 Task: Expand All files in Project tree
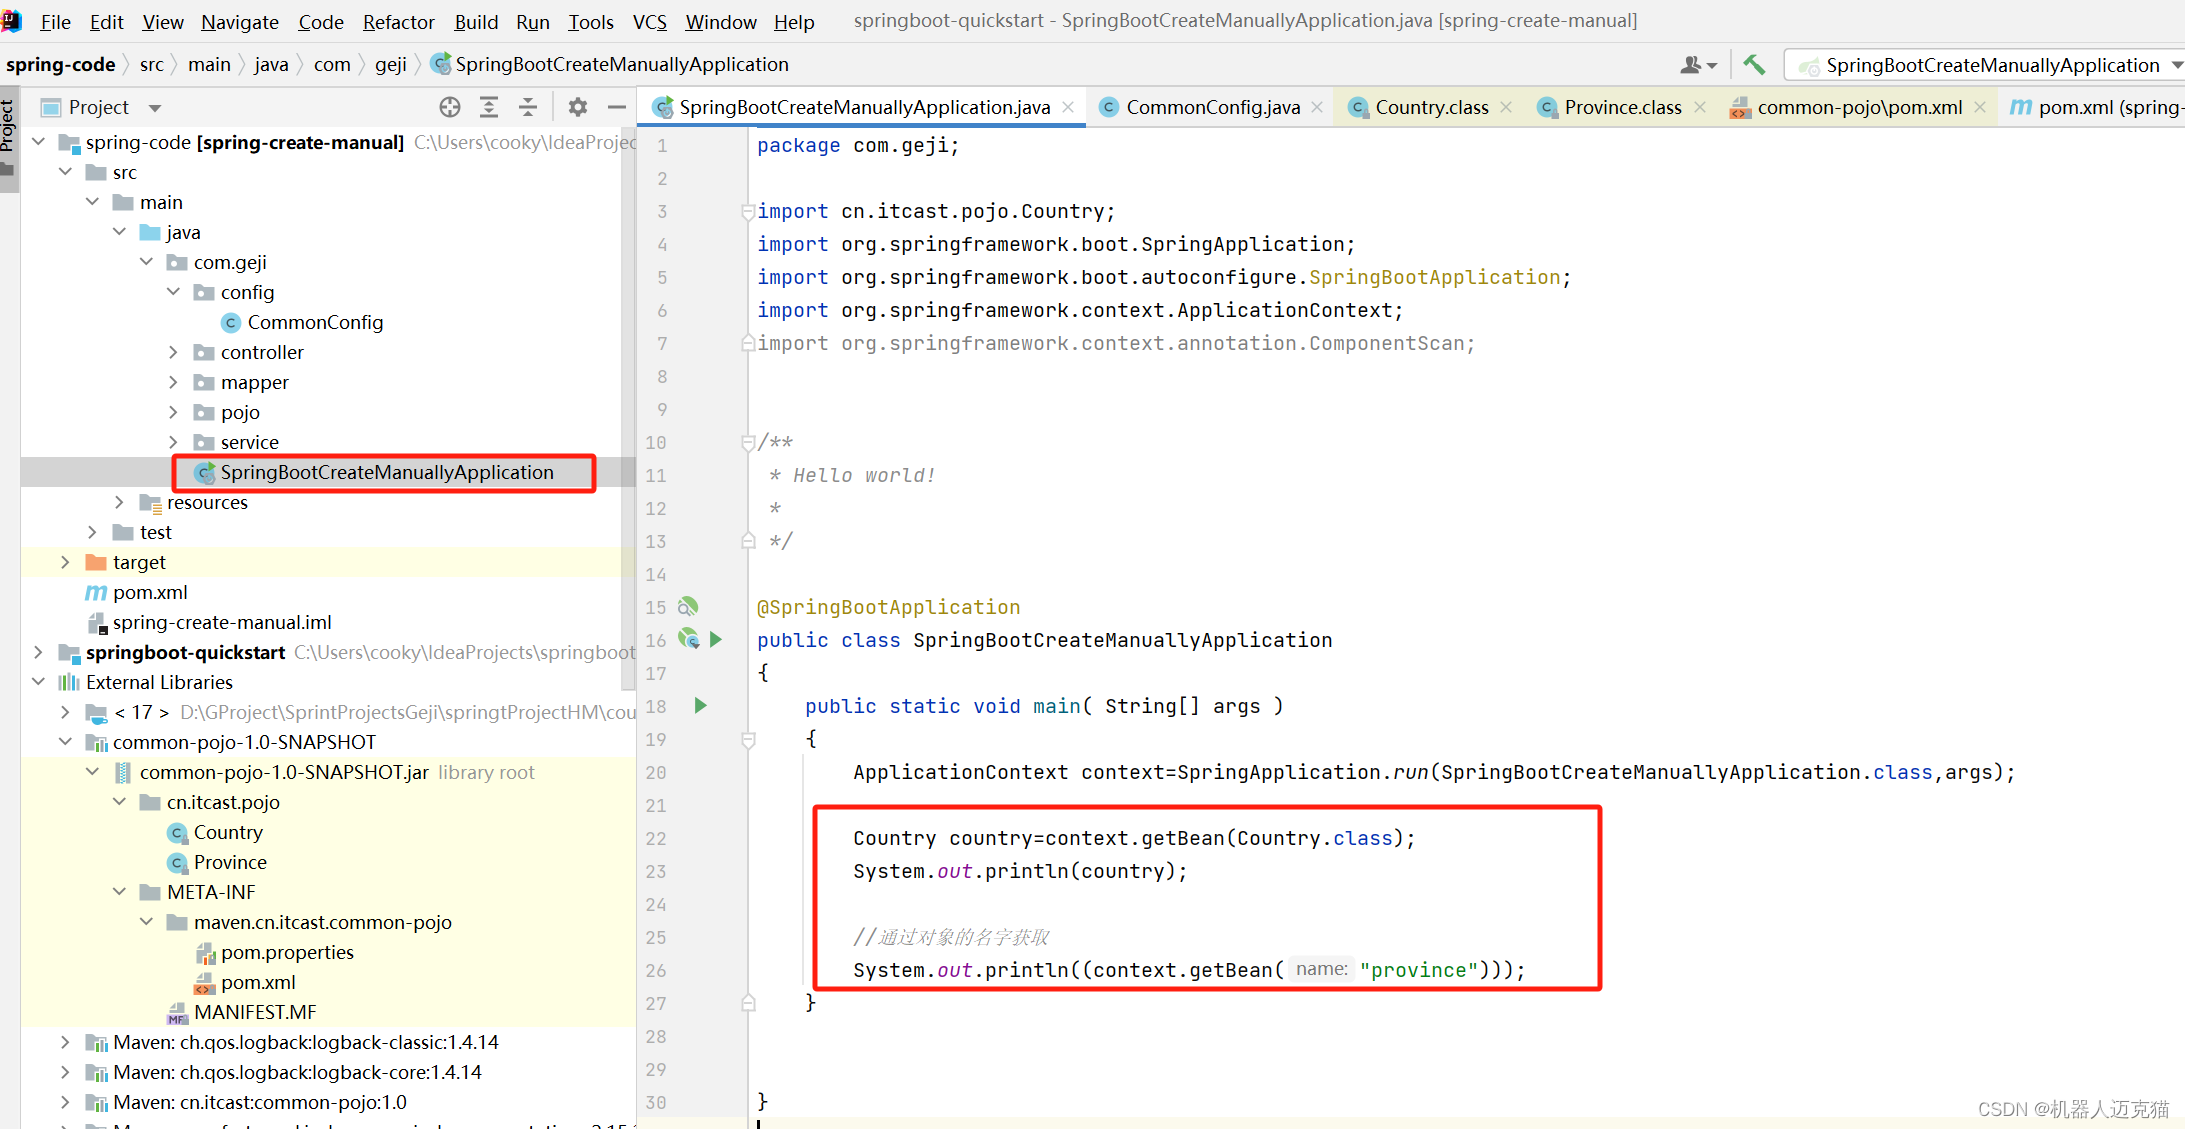(x=489, y=107)
